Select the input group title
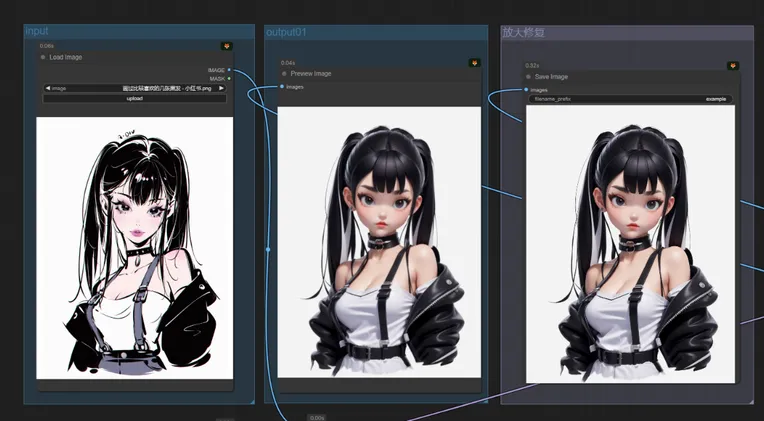The width and height of the screenshot is (764, 421). click(x=37, y=31)
